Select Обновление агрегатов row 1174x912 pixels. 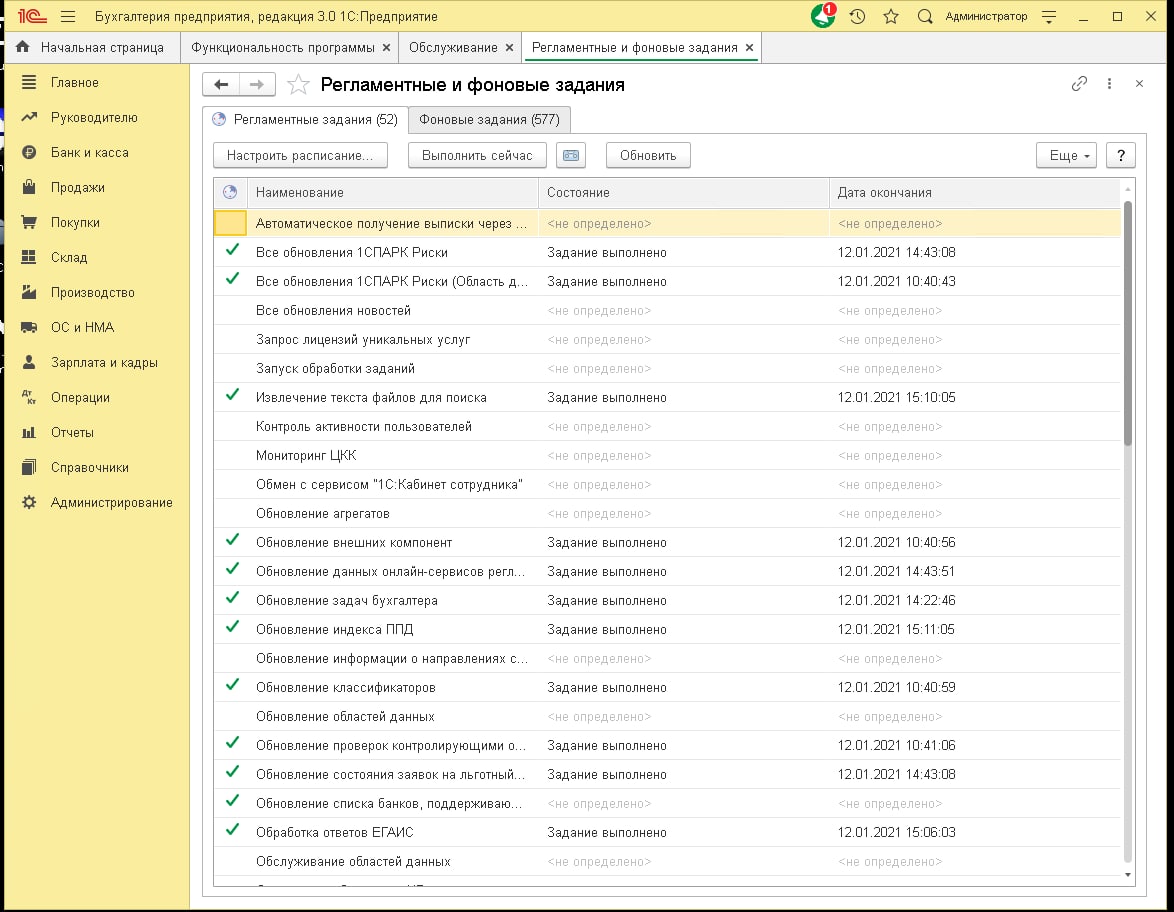667,514
